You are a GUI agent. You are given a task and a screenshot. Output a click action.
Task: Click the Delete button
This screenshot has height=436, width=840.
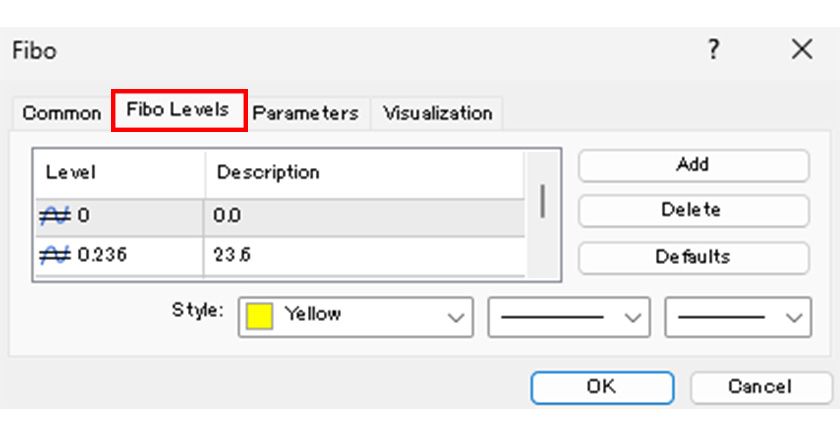click(692, 210)
